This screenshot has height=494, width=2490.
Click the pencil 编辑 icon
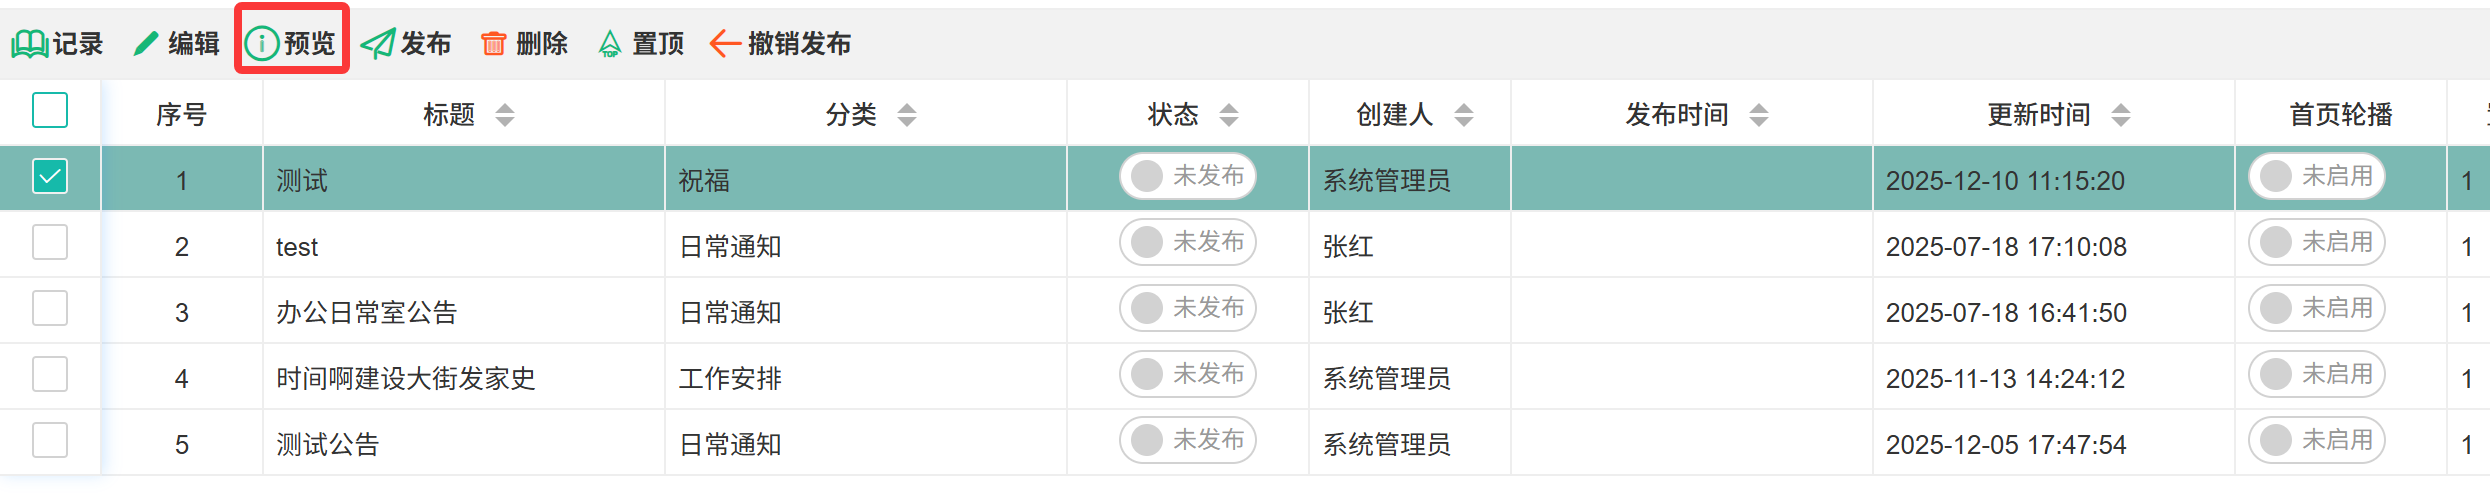[x=146, y=44]
